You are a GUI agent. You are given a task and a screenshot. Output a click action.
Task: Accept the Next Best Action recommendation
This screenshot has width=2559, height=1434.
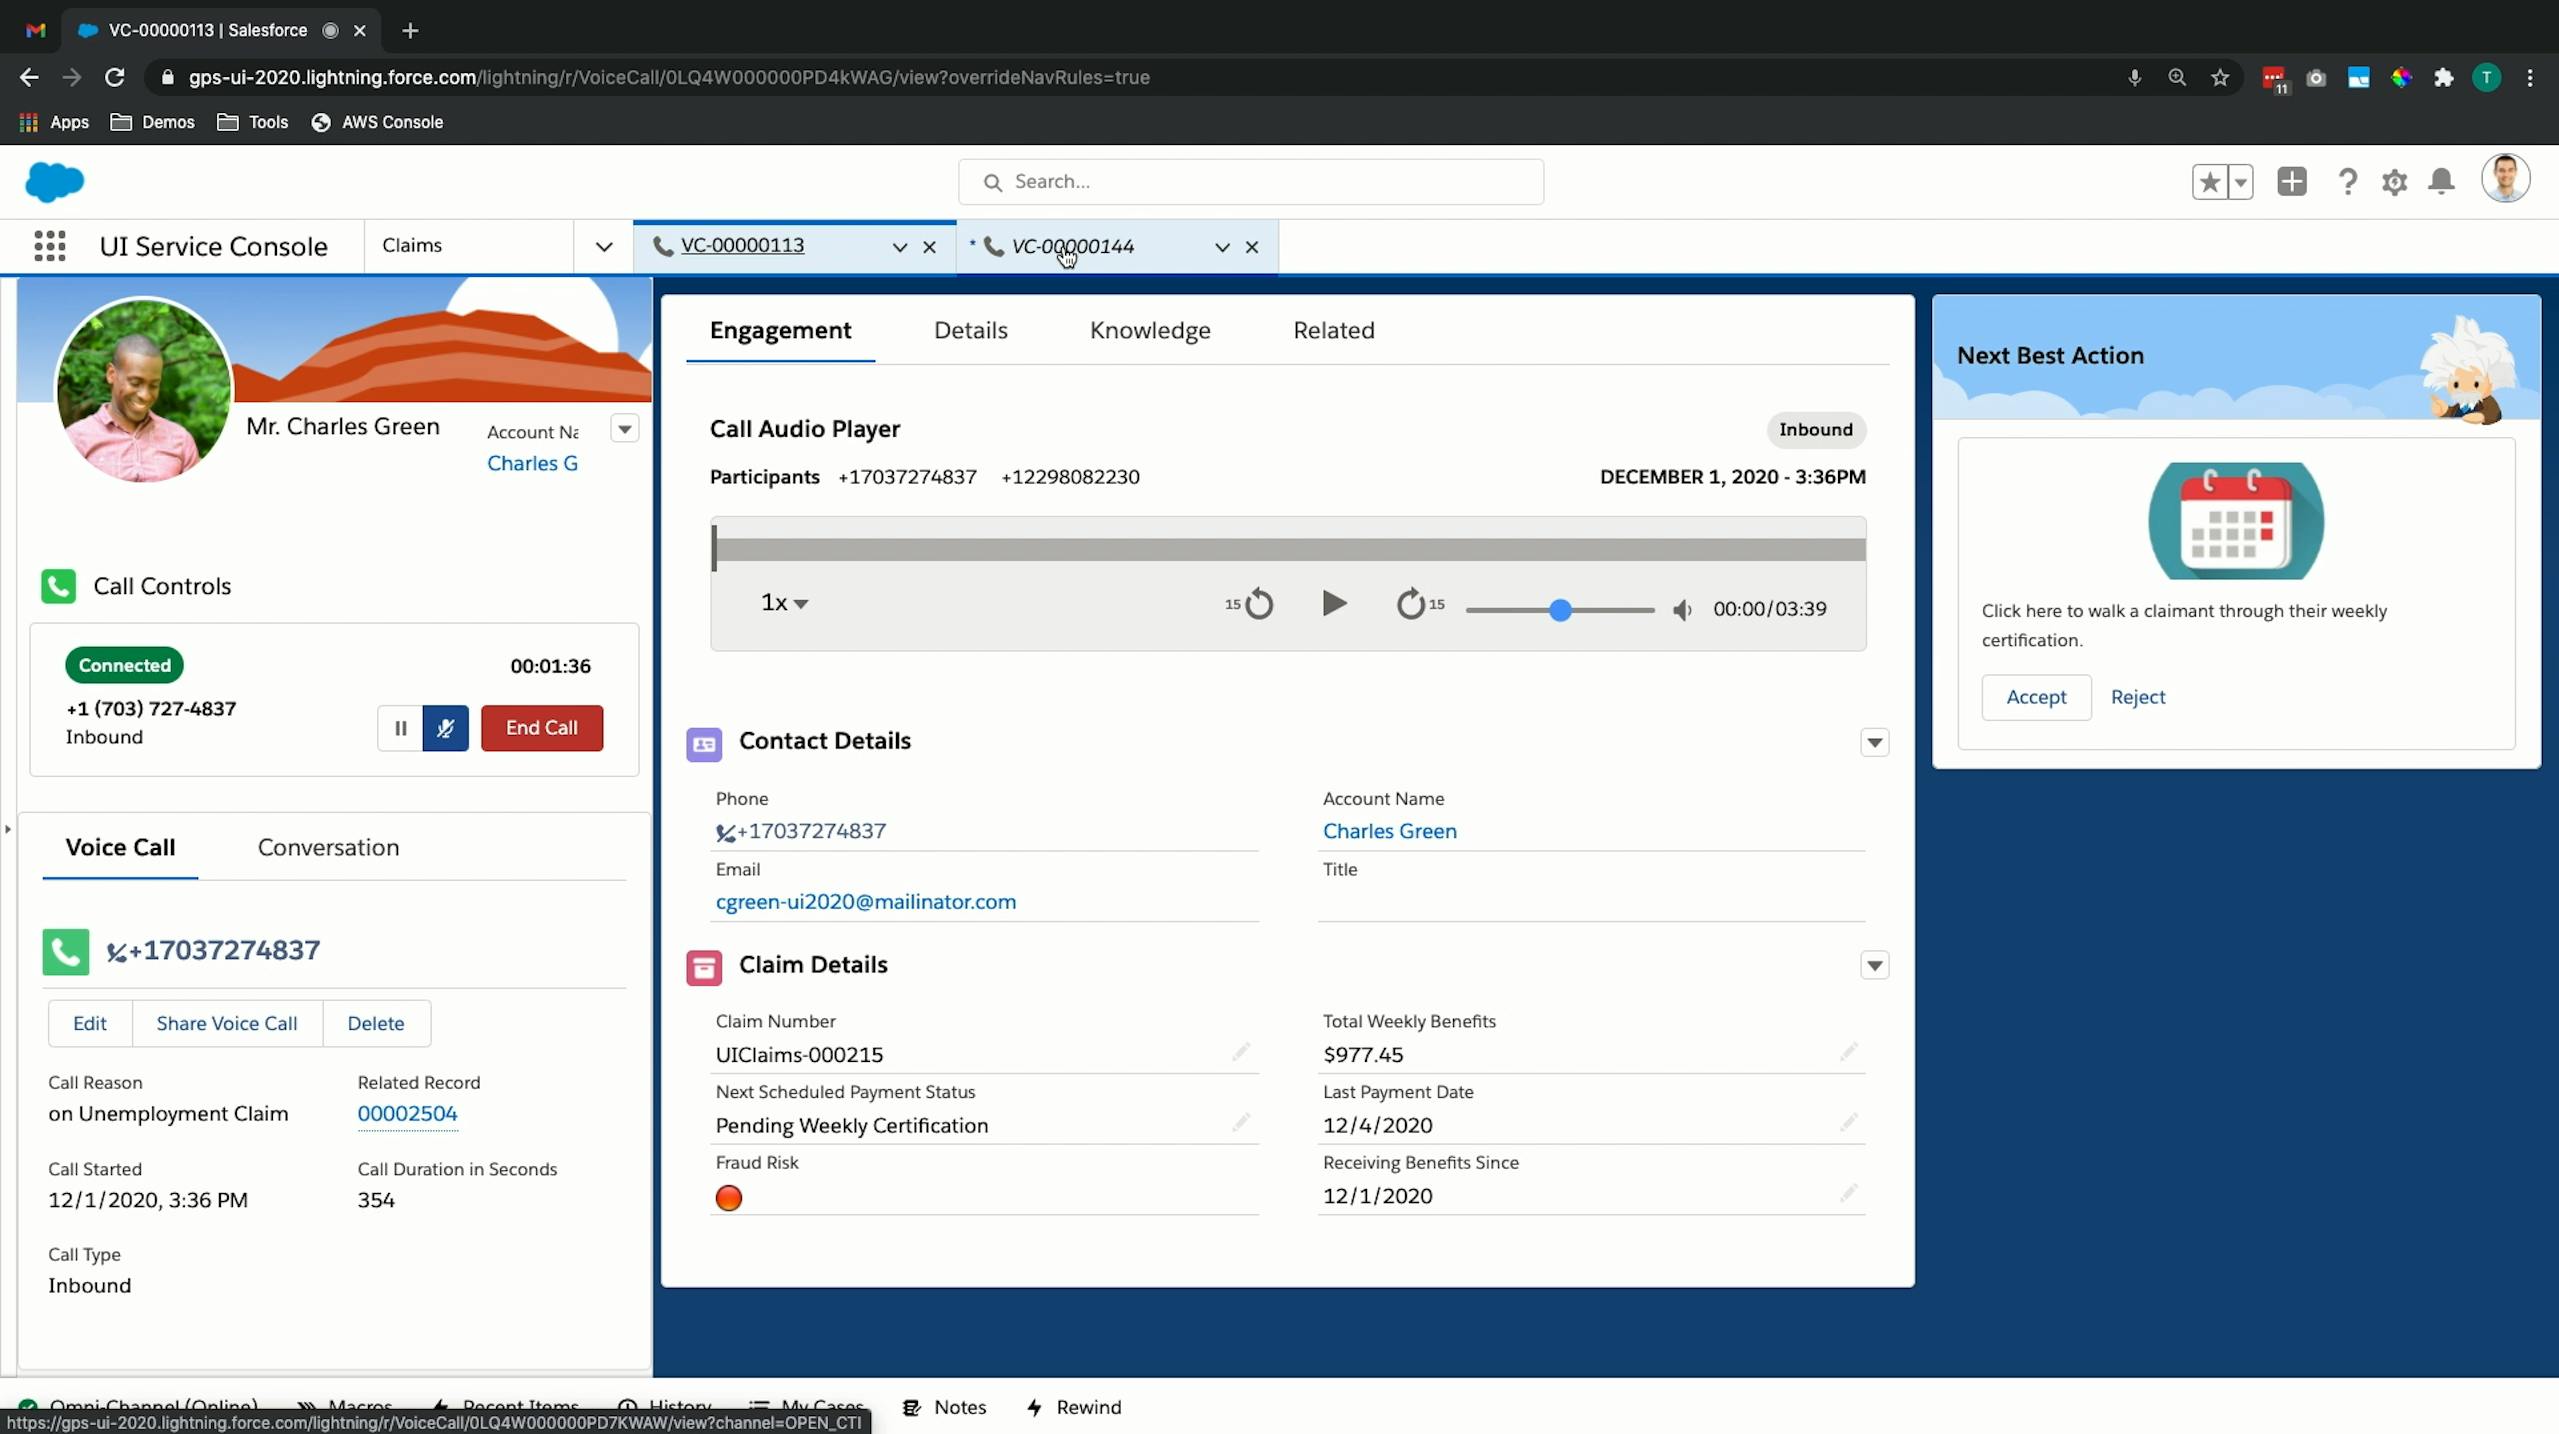click(x=2035, y=697)
